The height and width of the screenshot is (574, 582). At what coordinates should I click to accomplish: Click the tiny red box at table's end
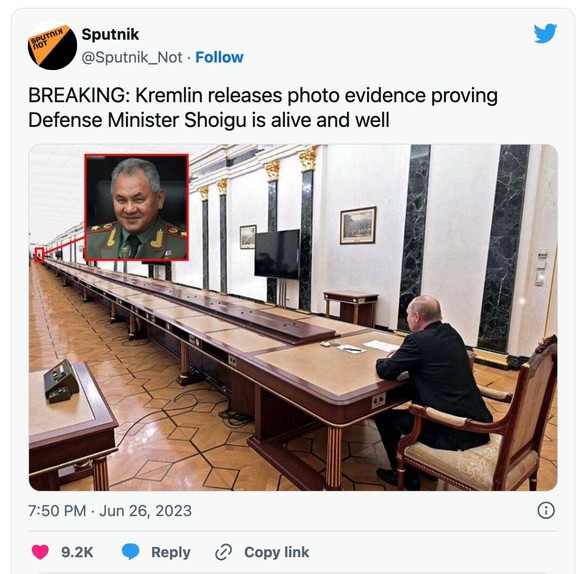point(39,255)
